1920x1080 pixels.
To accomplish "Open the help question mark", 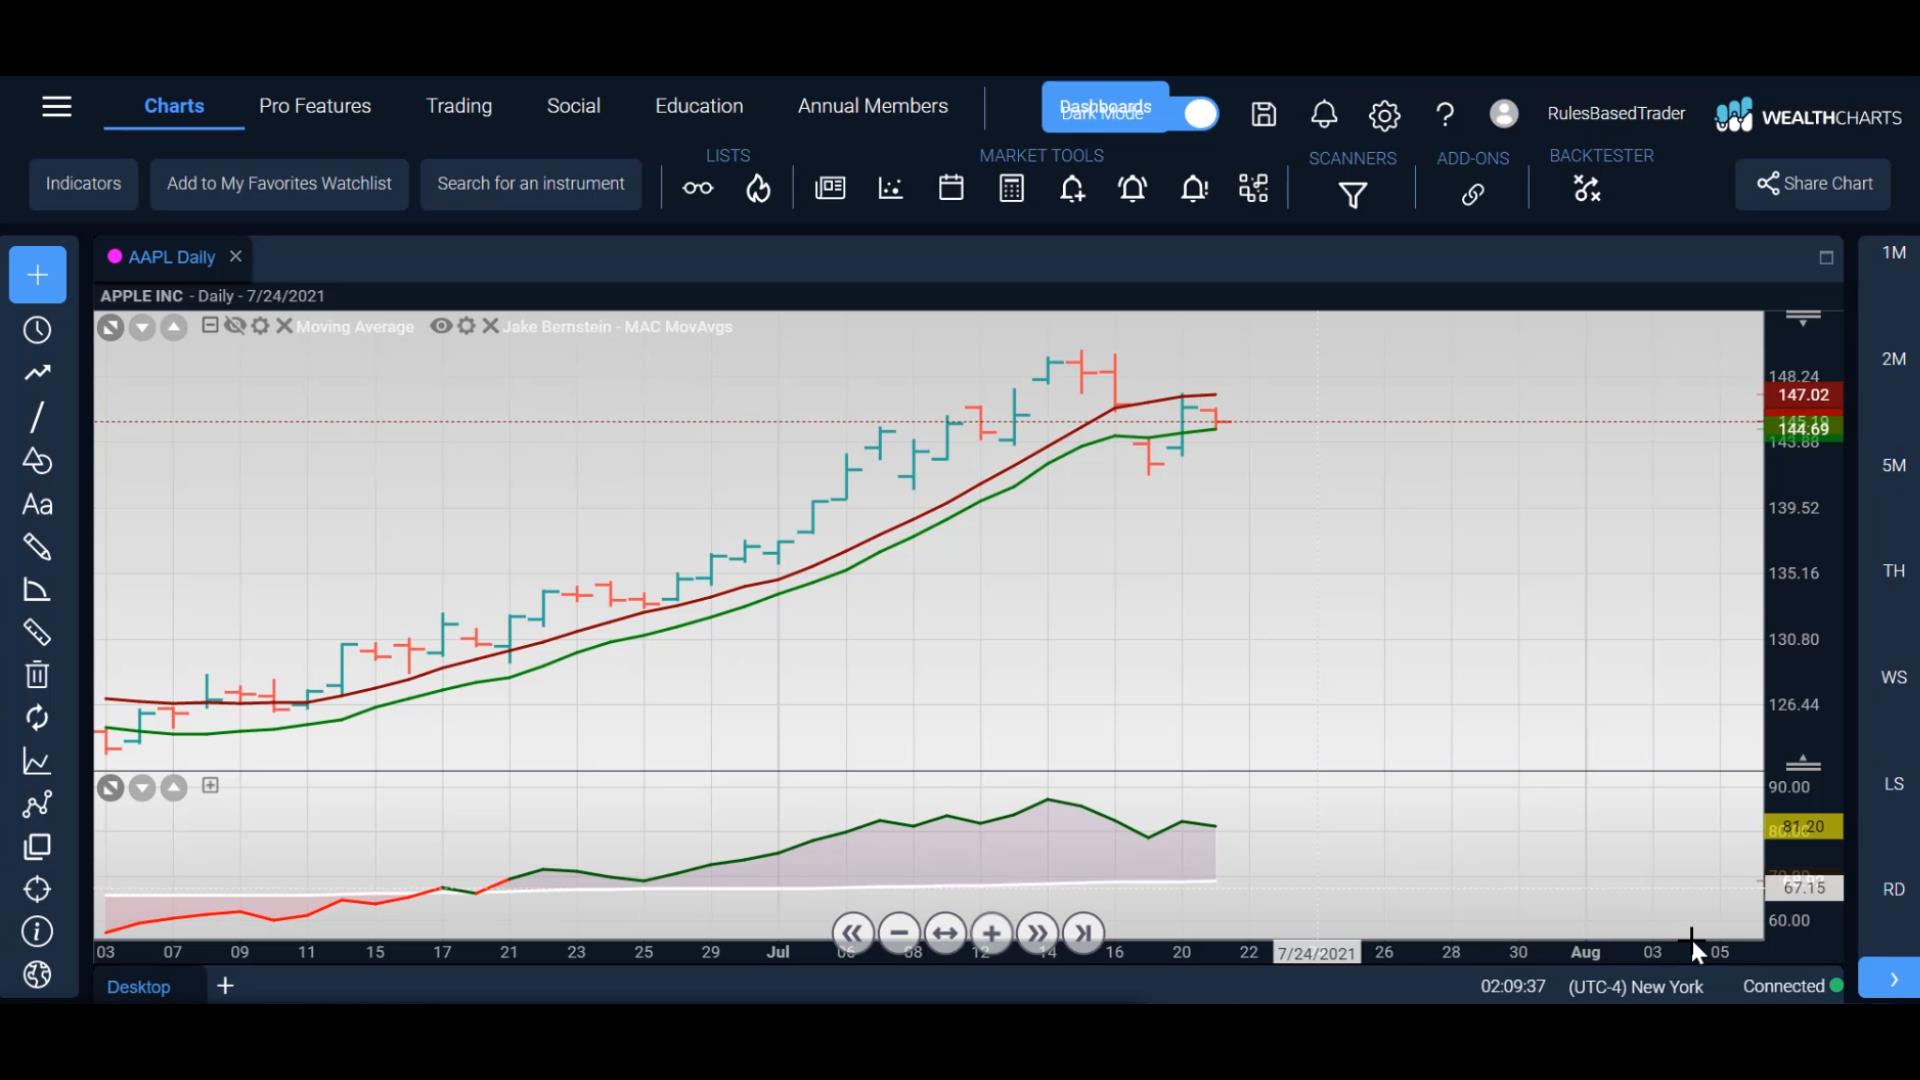I will [x=1445, y=114].
